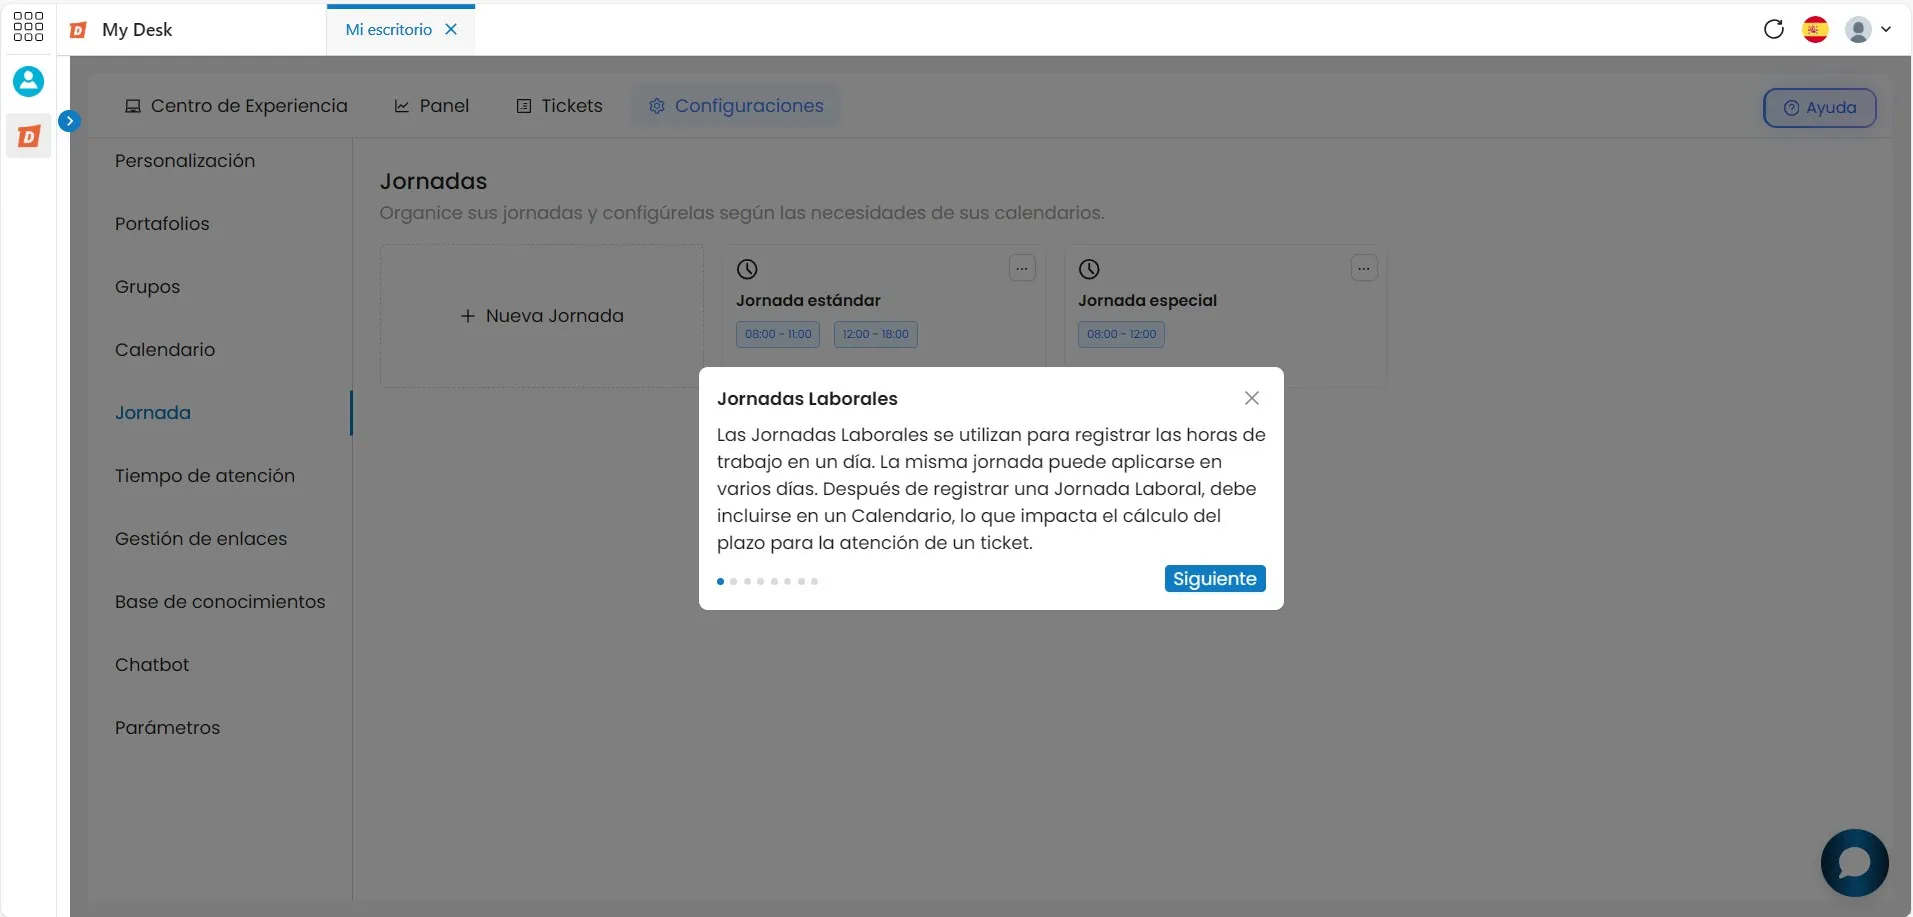Open Gestión de enlaces
The image size is (1913, 917).
[201, 538]
